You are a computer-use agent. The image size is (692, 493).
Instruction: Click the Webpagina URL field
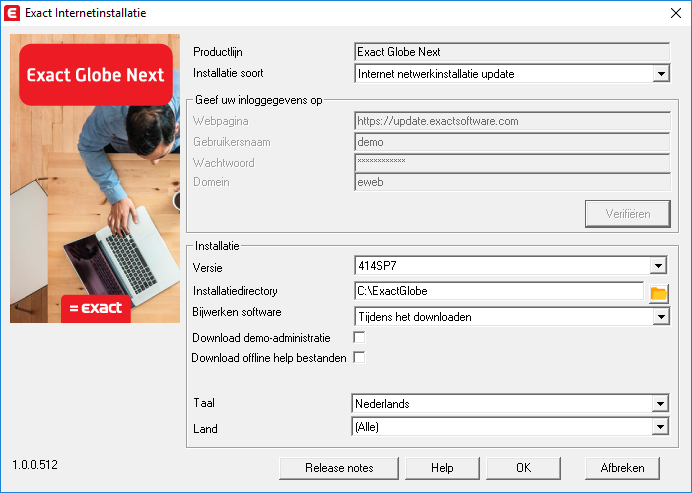(512, 121)
